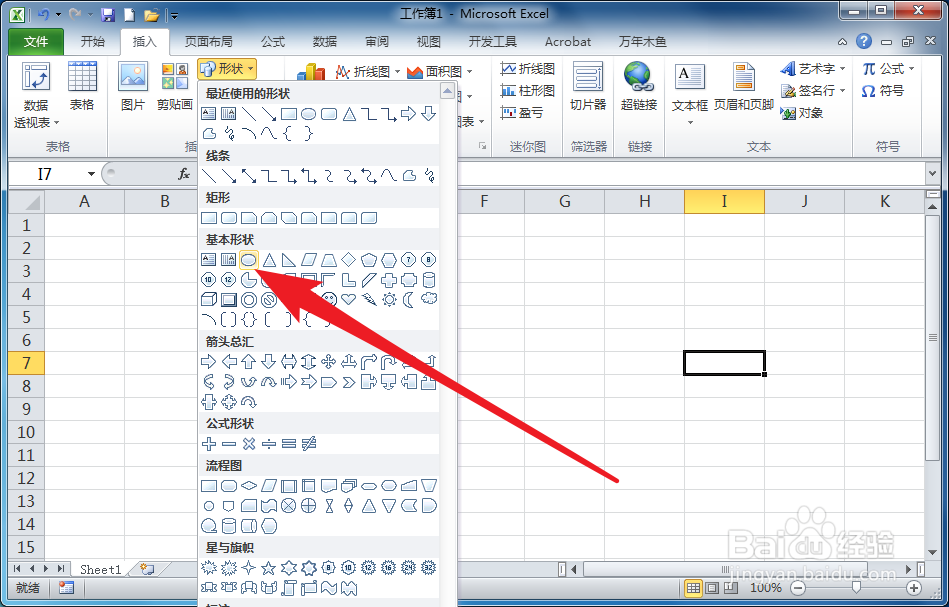Click the Ω 符号 symbol button
The width and height of the screenshot is (949, 607).
[882, 91]
